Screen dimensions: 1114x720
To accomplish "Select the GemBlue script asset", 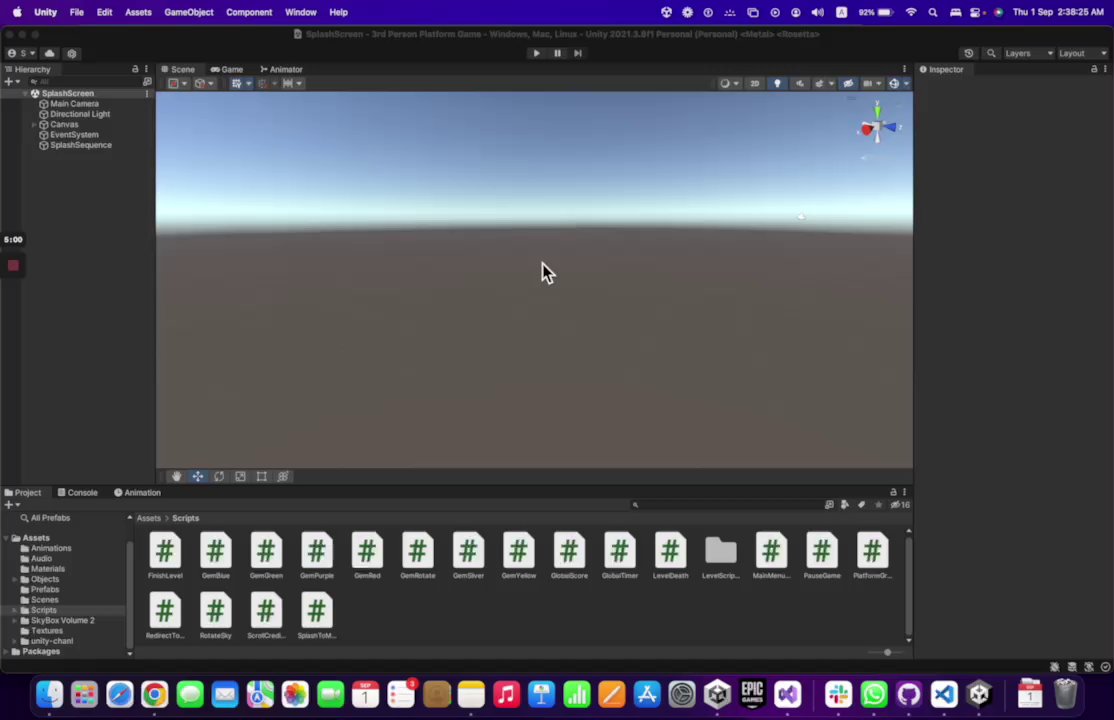I will (x=215, y=555).
